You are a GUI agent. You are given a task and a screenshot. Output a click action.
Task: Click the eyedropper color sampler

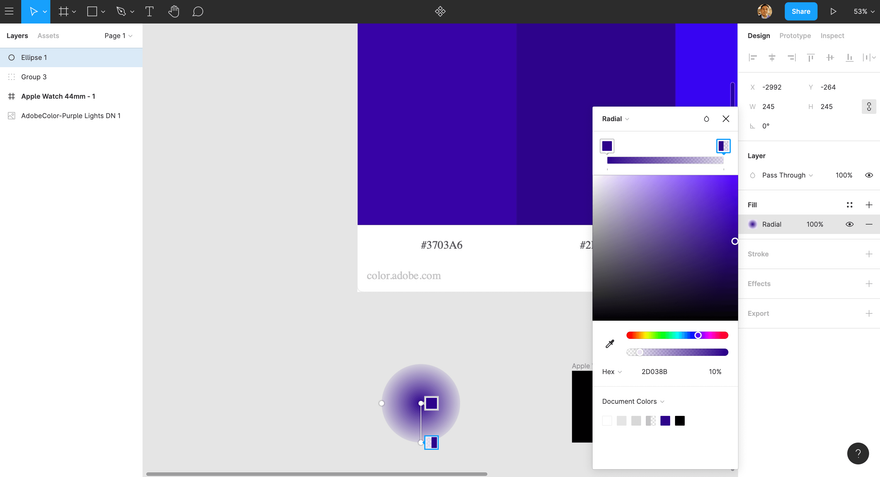(609, 343)
